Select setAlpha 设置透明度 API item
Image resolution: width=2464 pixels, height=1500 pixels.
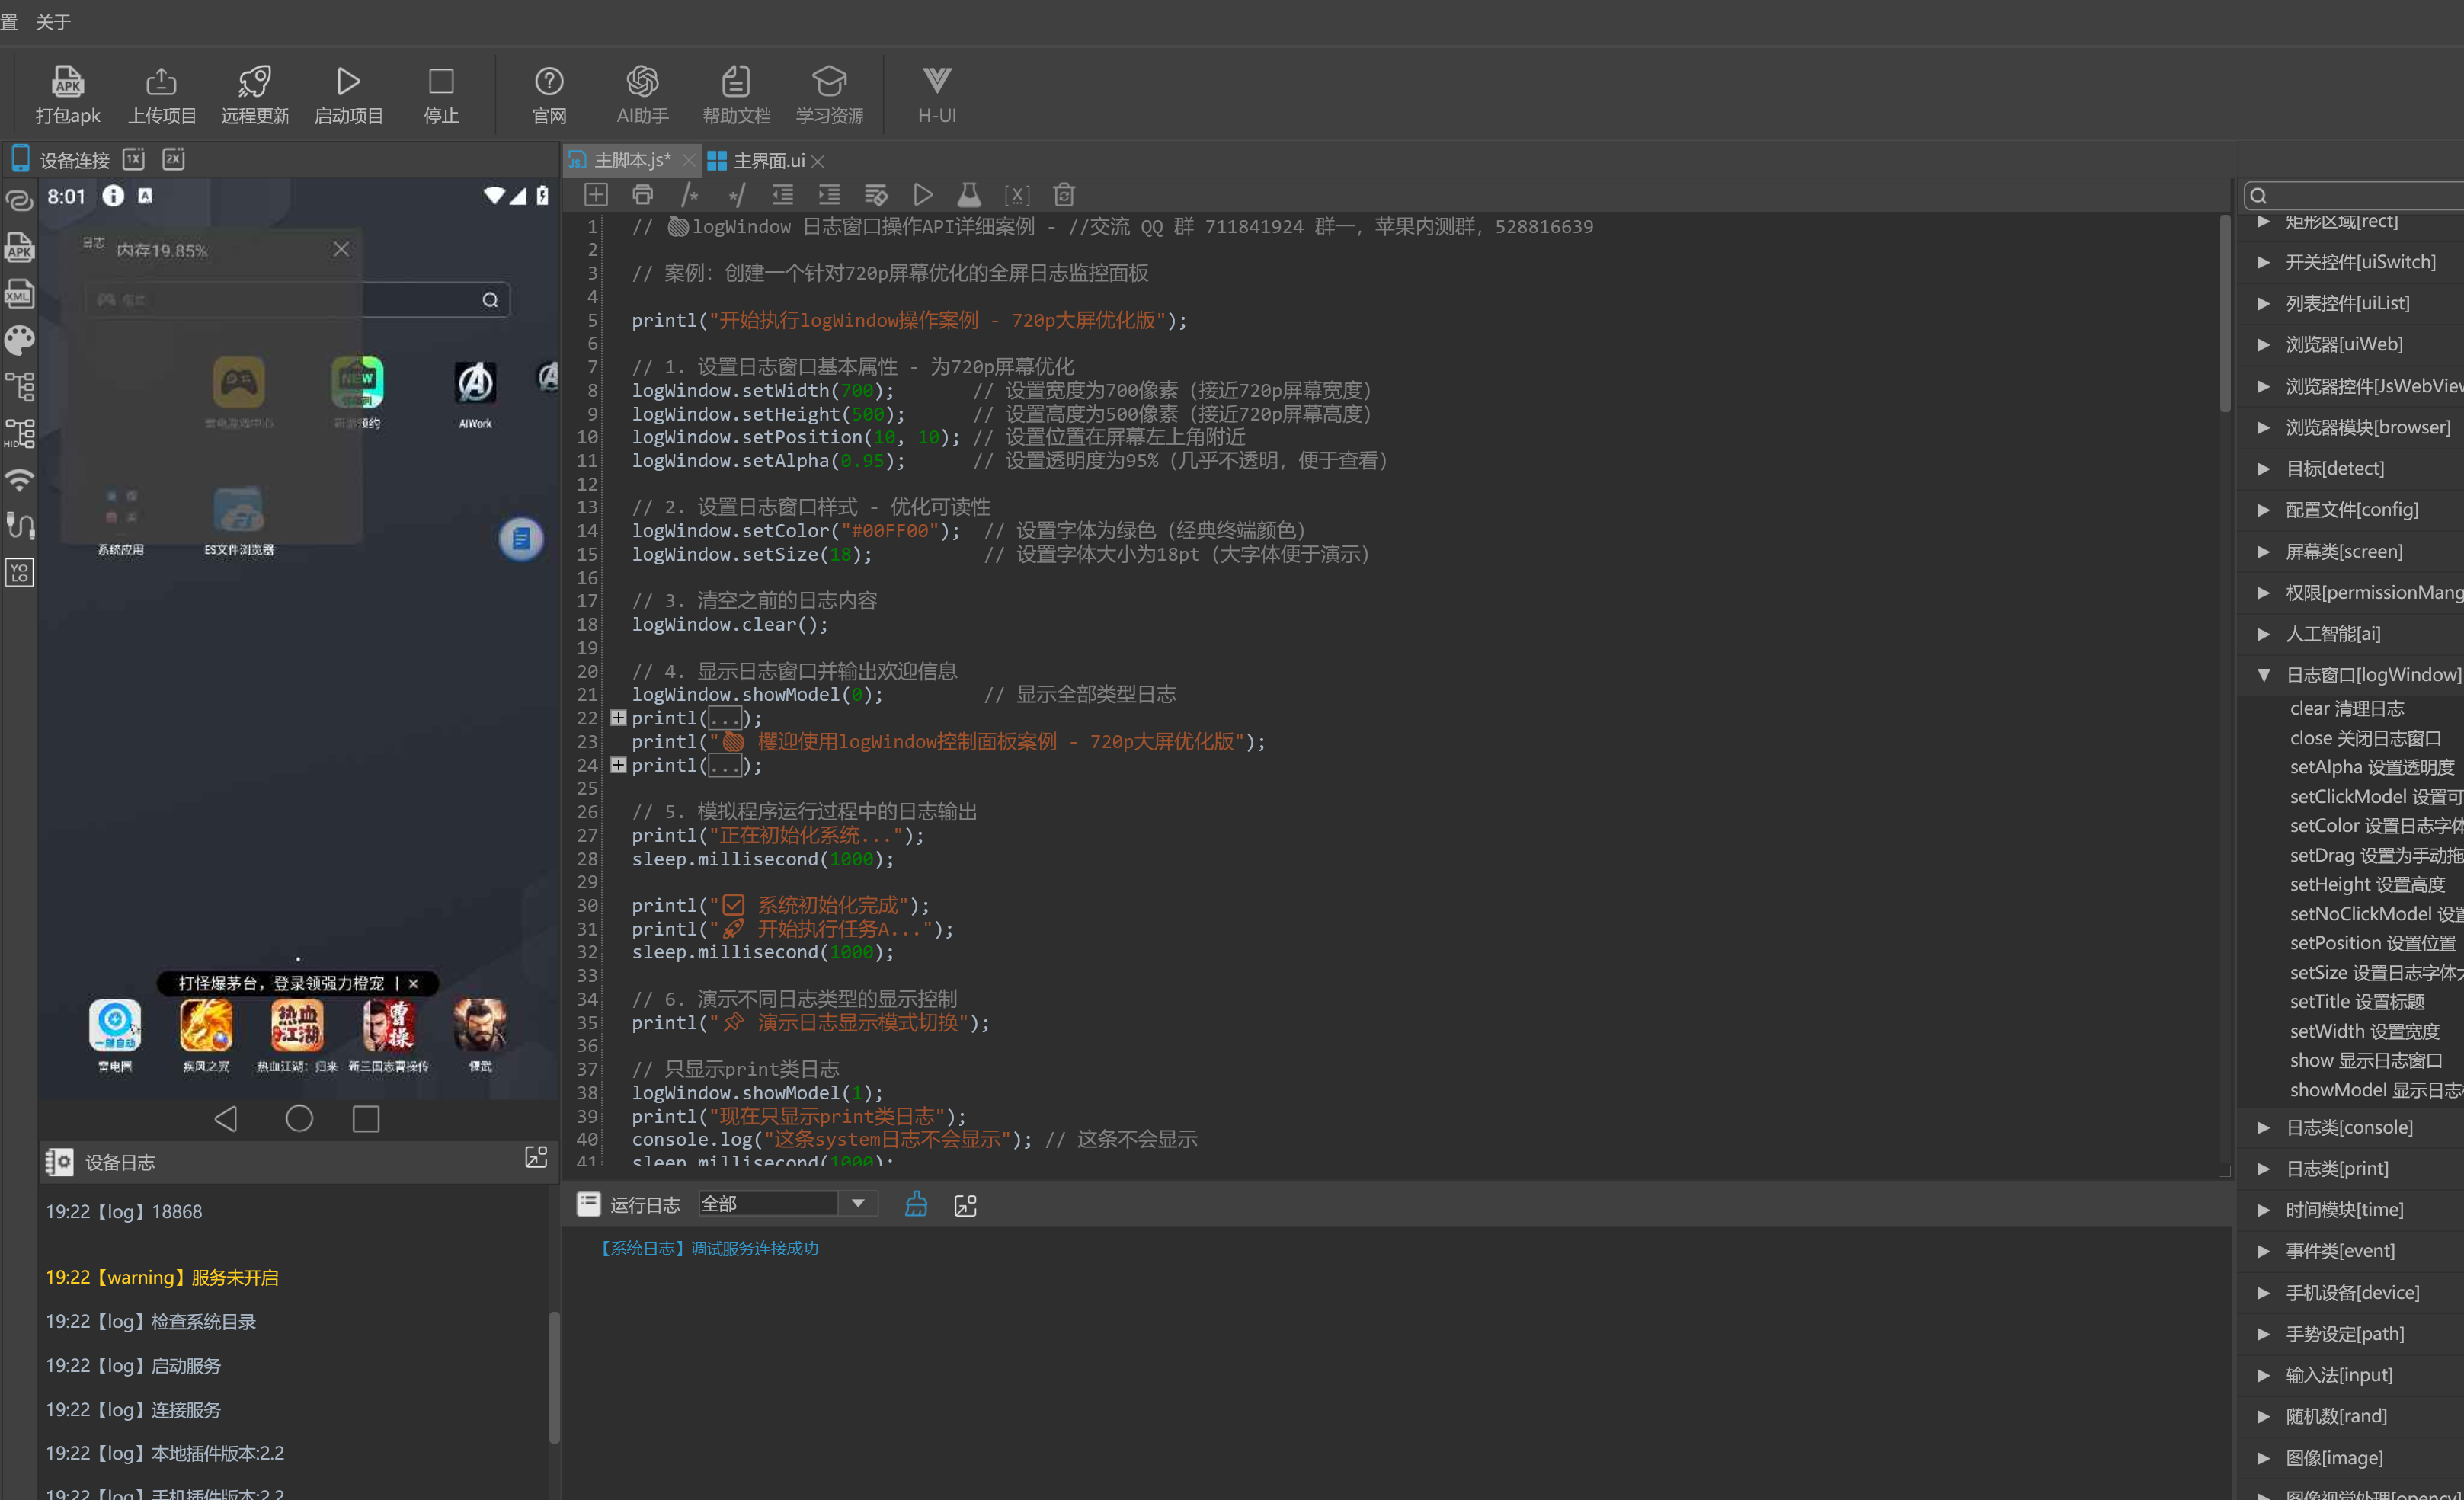(2372, 767)
